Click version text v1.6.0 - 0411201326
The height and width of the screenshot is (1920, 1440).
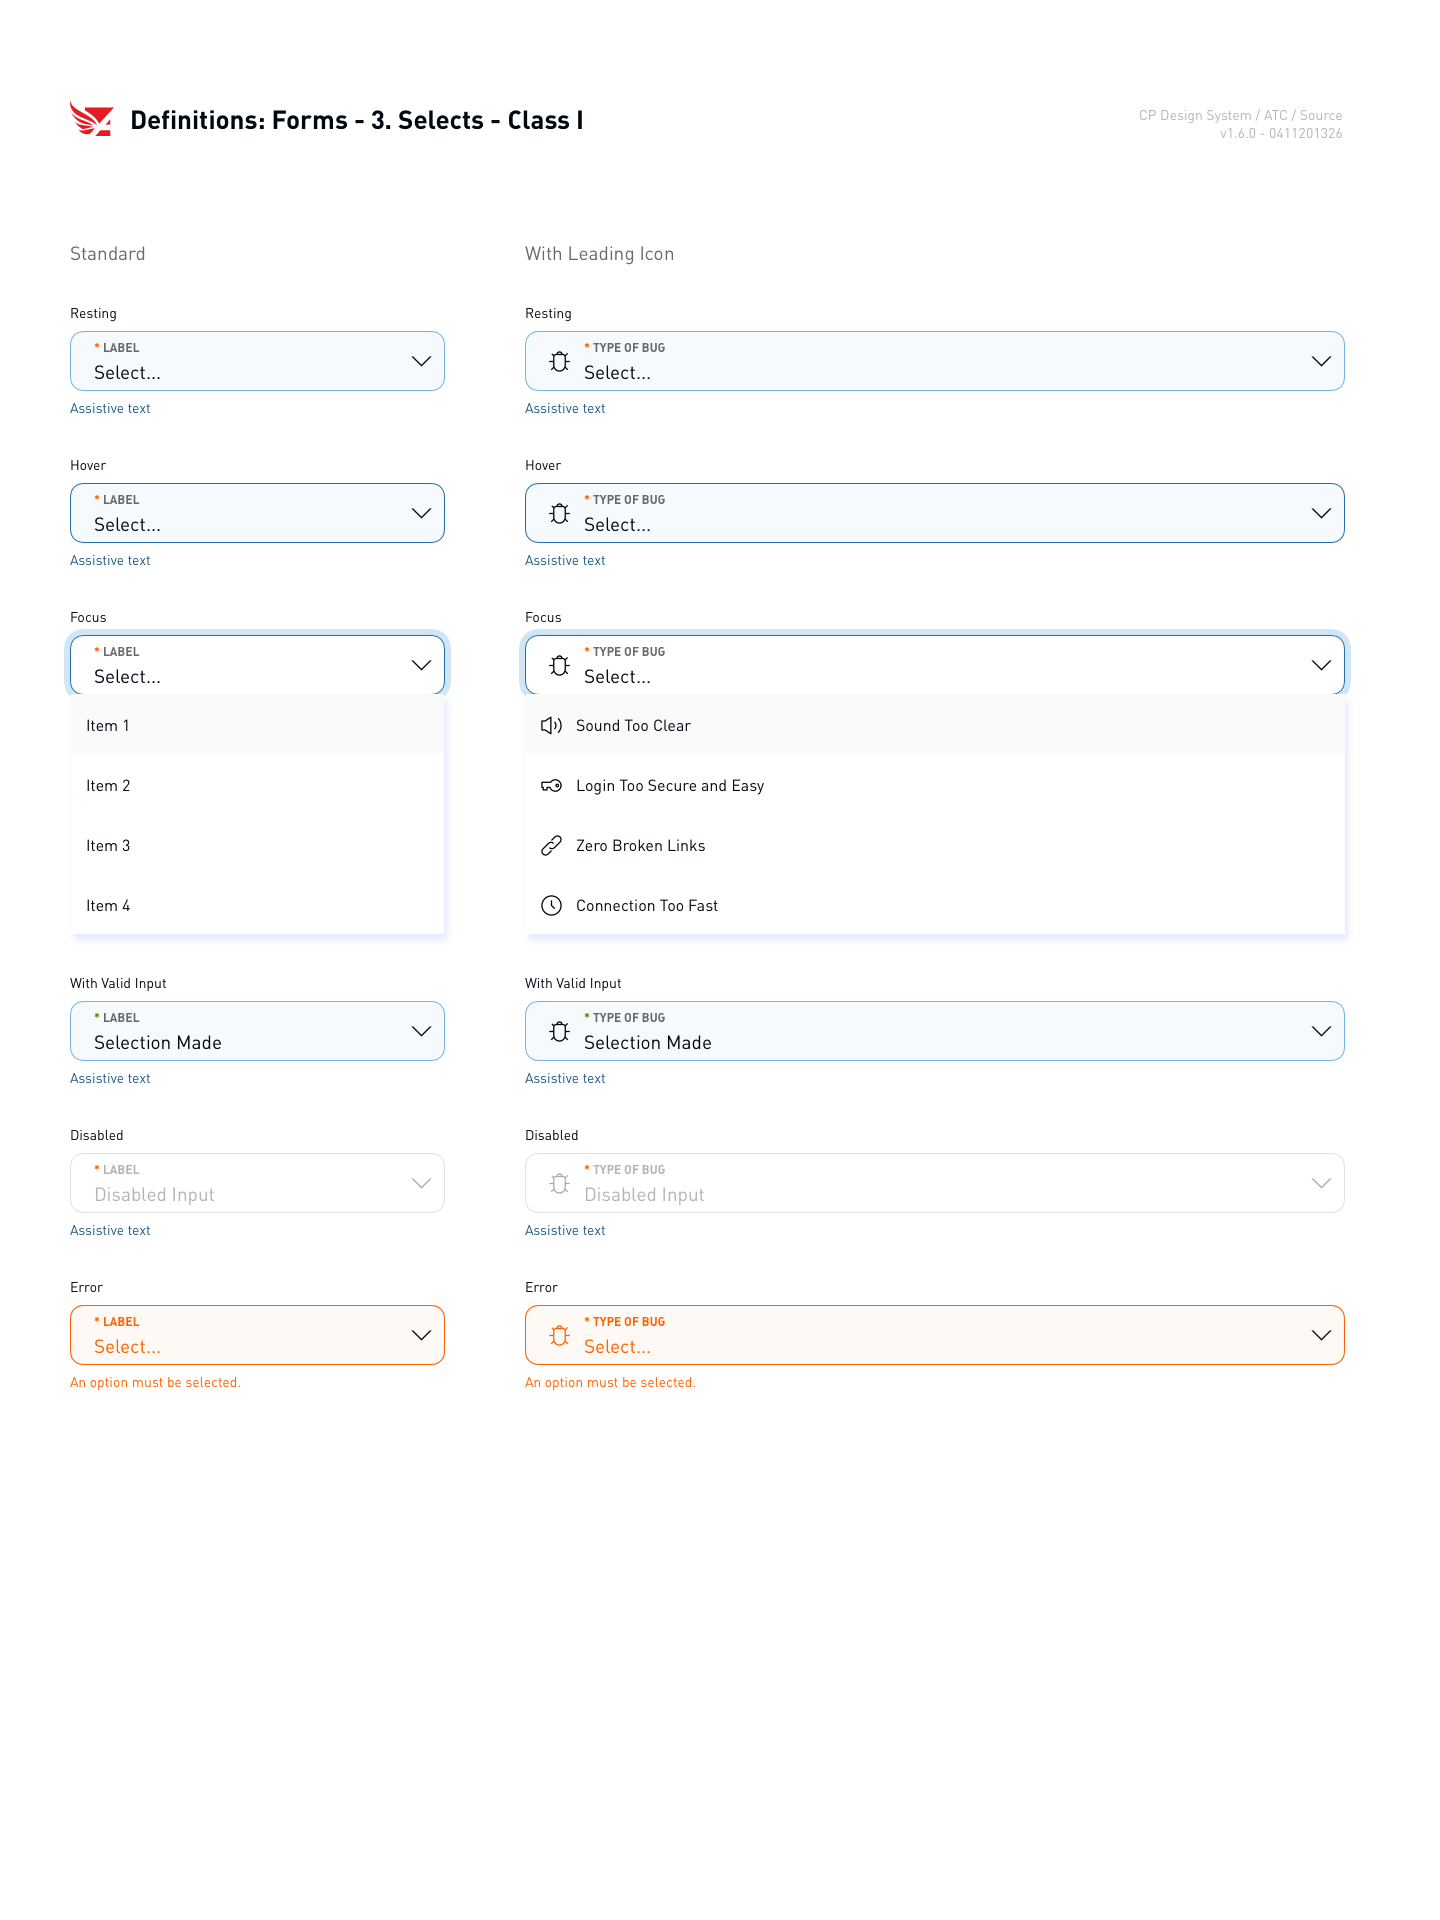click(x=1281, y=133)
